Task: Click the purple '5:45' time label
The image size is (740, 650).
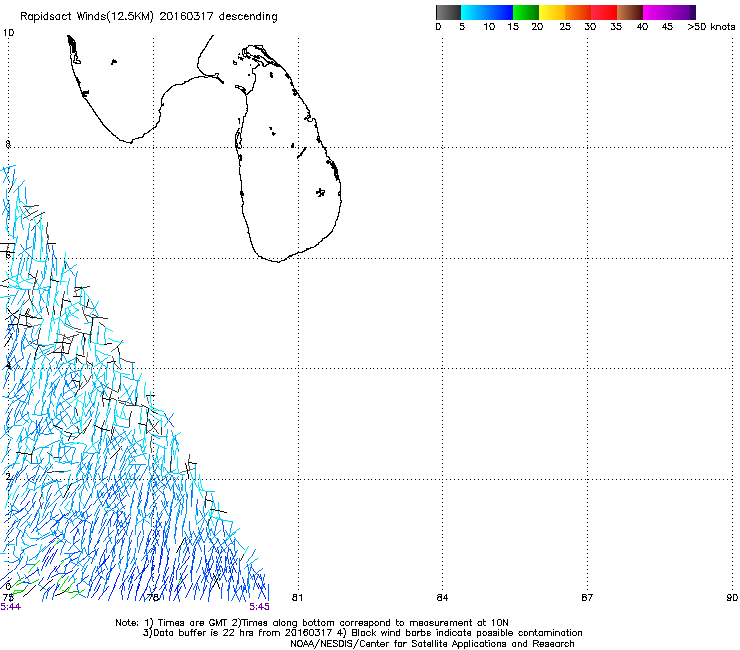Action: click(260, 607)
